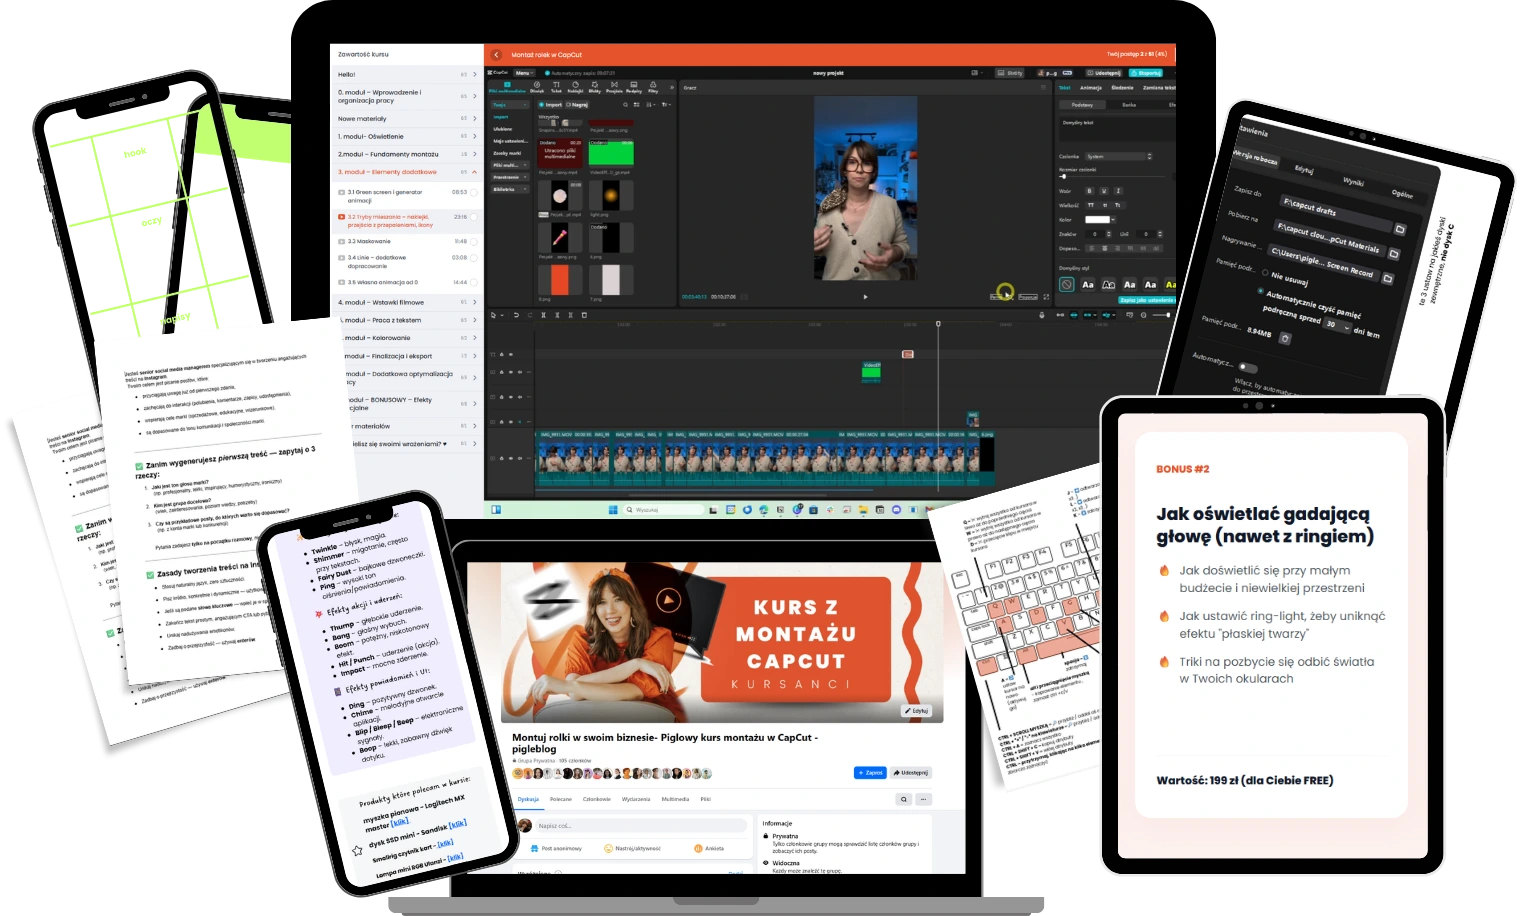Click the split clip icon in timeline toolbar
This screenshot has height=916, width=1523.
click(543, 315)
